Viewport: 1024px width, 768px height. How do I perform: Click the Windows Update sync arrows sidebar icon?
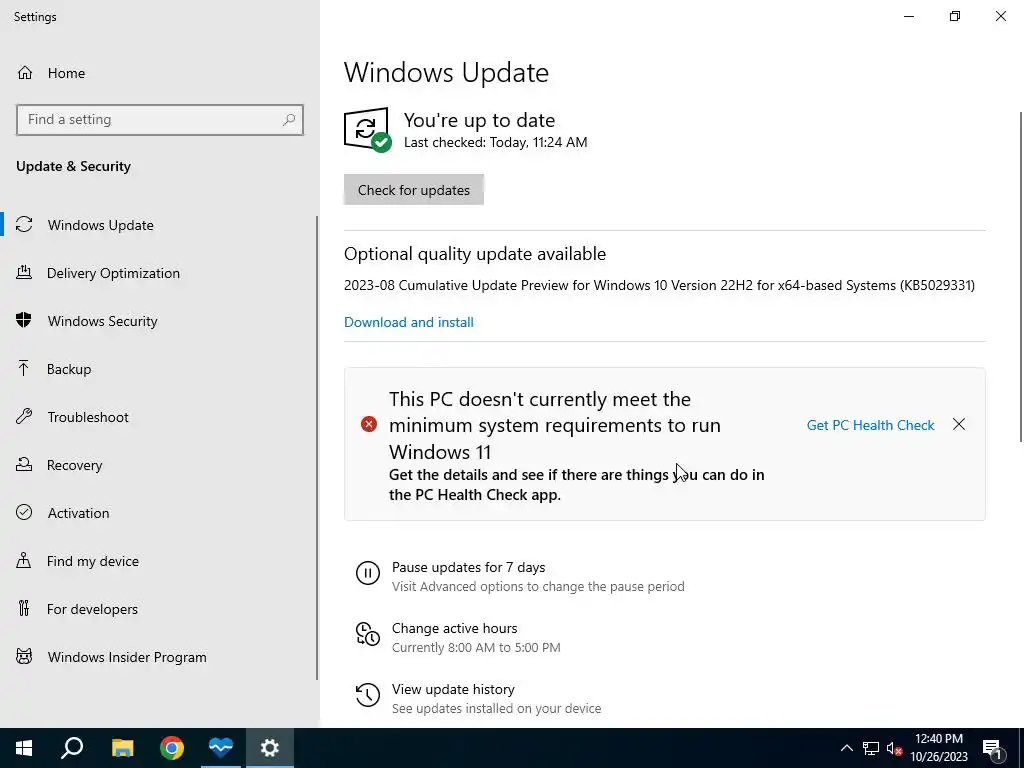(24, 225)
